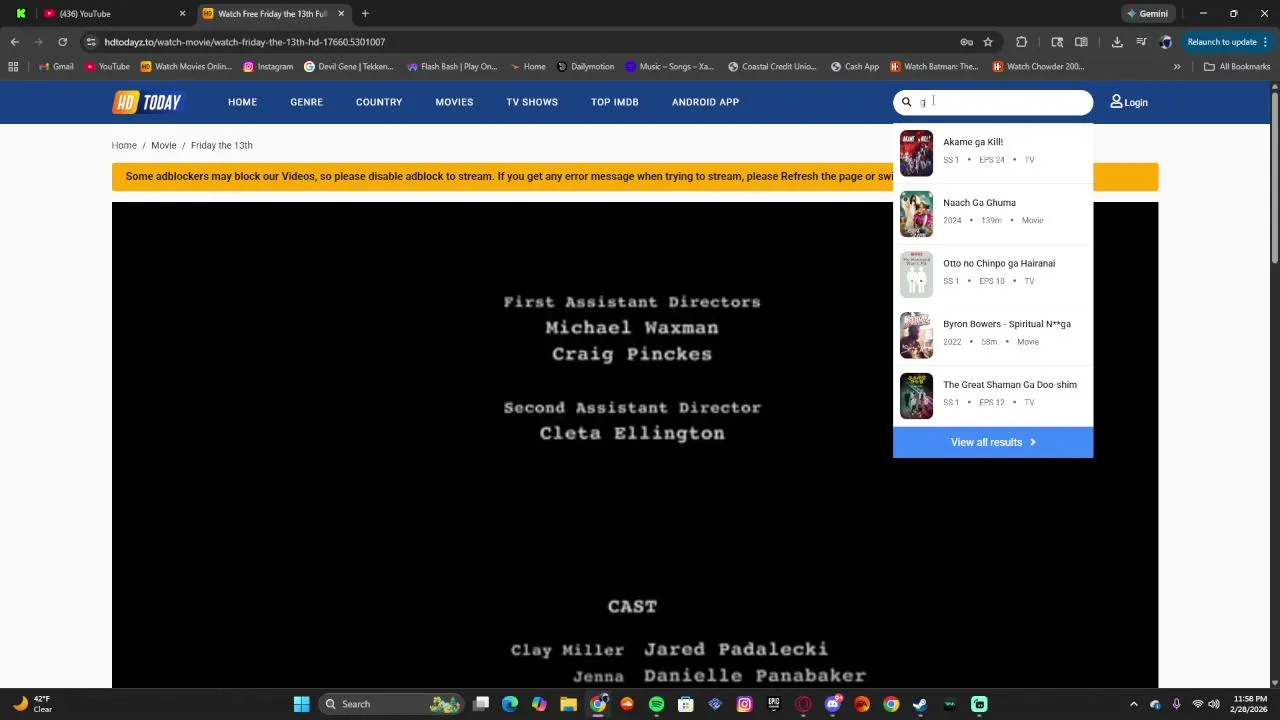
Task: Click inside the site search field
Action: tap(993, 102)
